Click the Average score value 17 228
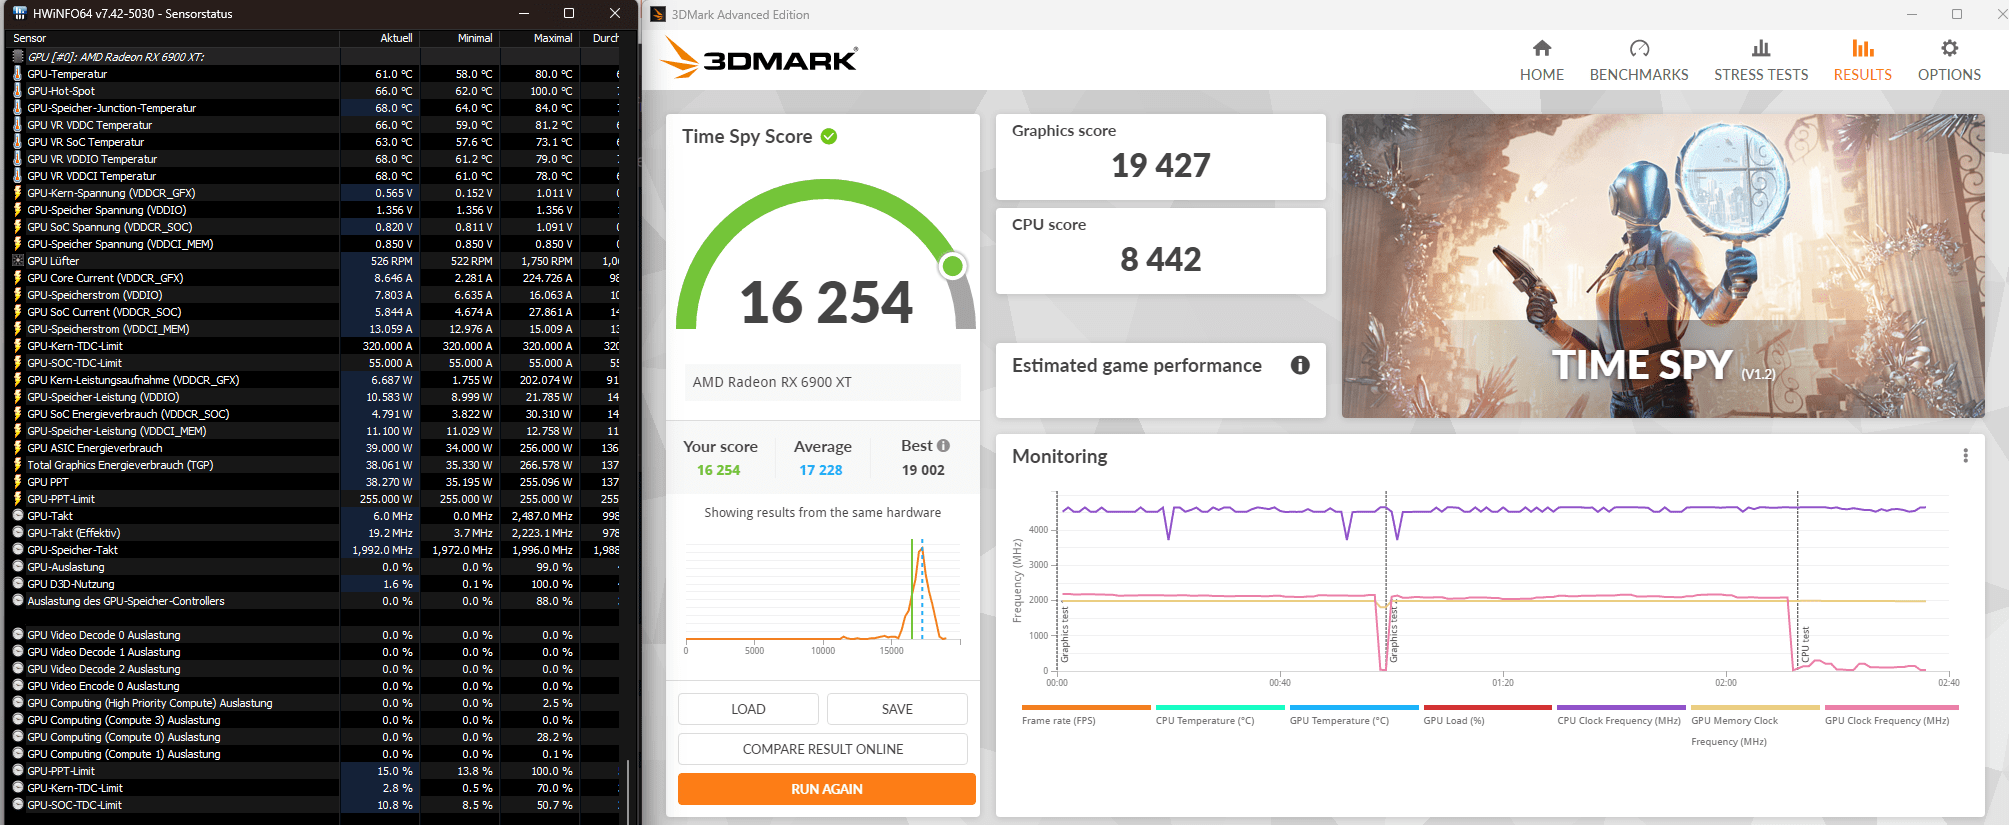Screen dimensions: 2009x825 [x=820, y=470]
